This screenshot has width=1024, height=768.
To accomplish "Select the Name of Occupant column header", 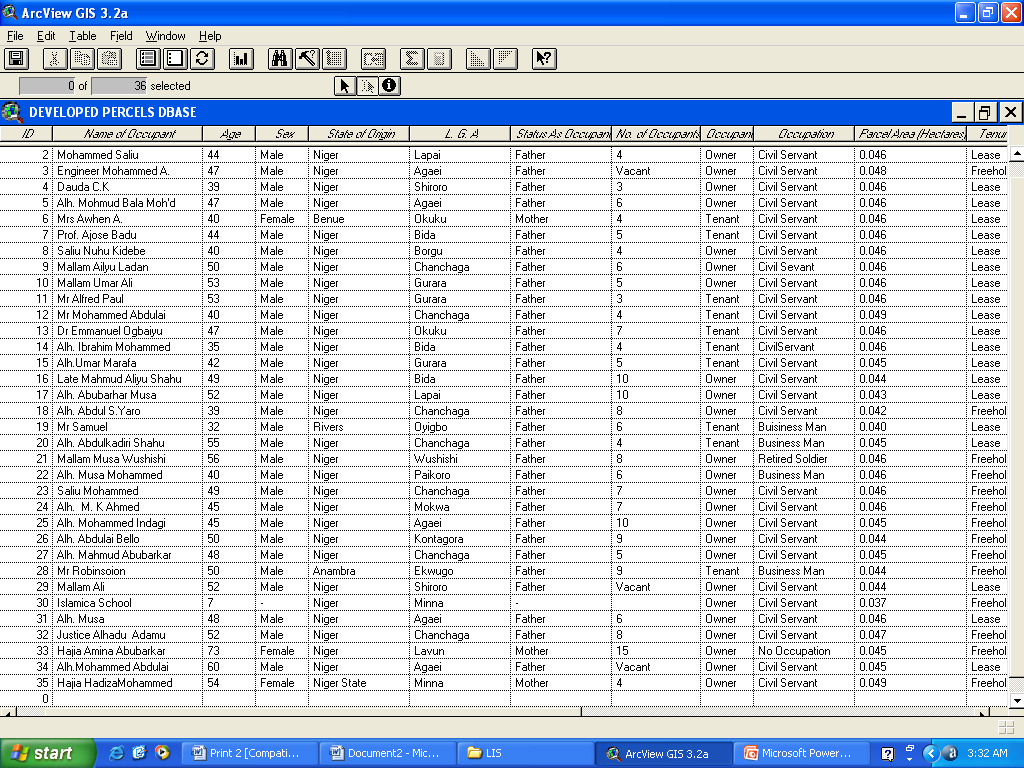I will (128, 134).
